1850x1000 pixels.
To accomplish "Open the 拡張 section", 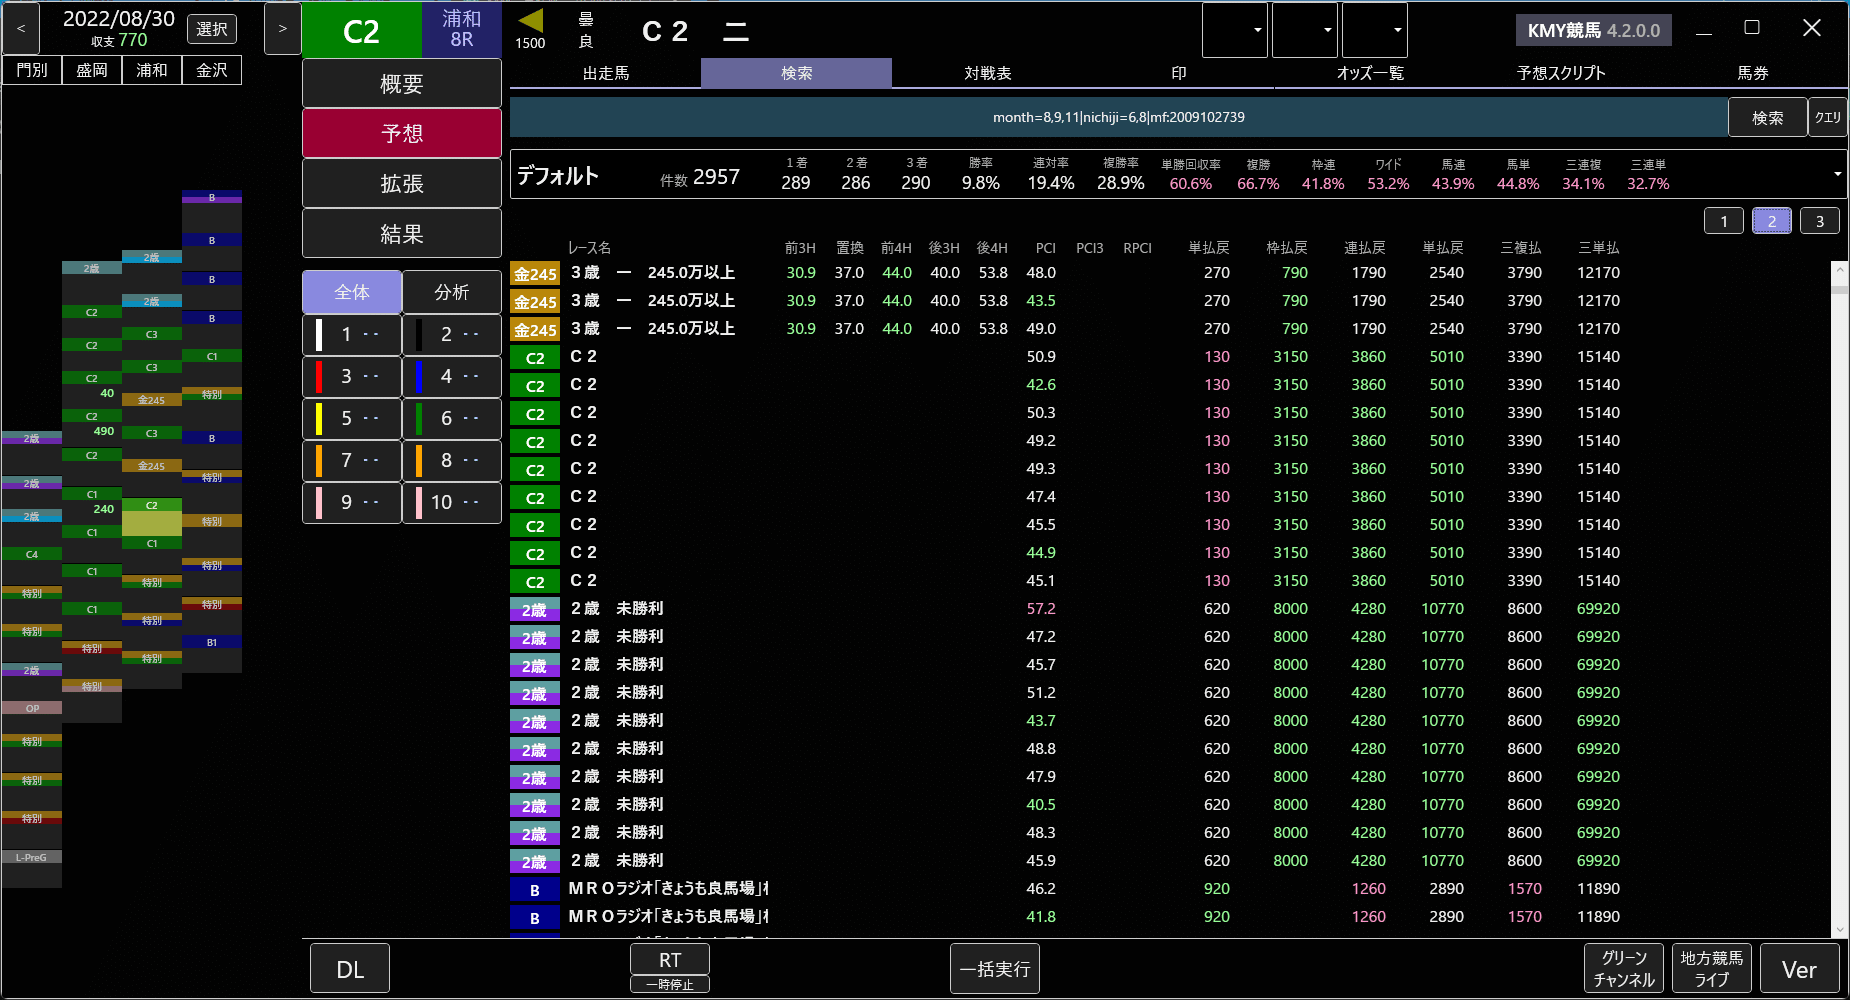I will [x=402, y=183].
